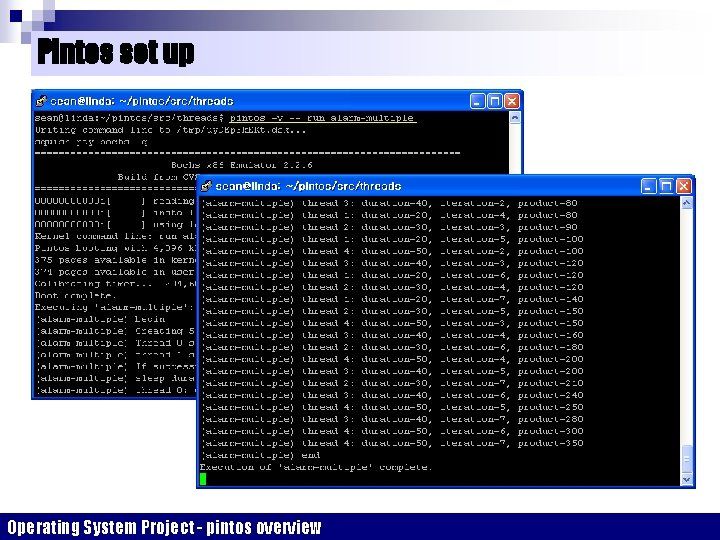Click the 'Execution of alarm-multiple complete.' line
The height and width of the screenshot is (540, 720).
[x=316, y=467]
